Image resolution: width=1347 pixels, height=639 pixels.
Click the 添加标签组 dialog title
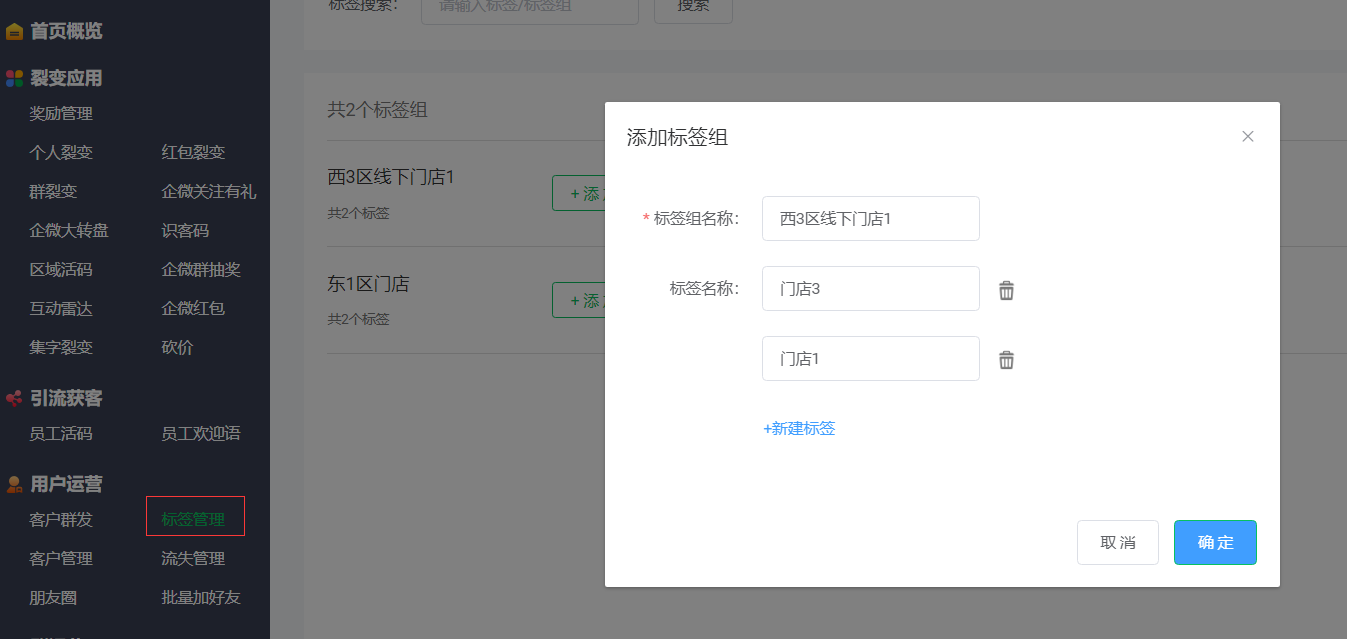coord(677,137)
